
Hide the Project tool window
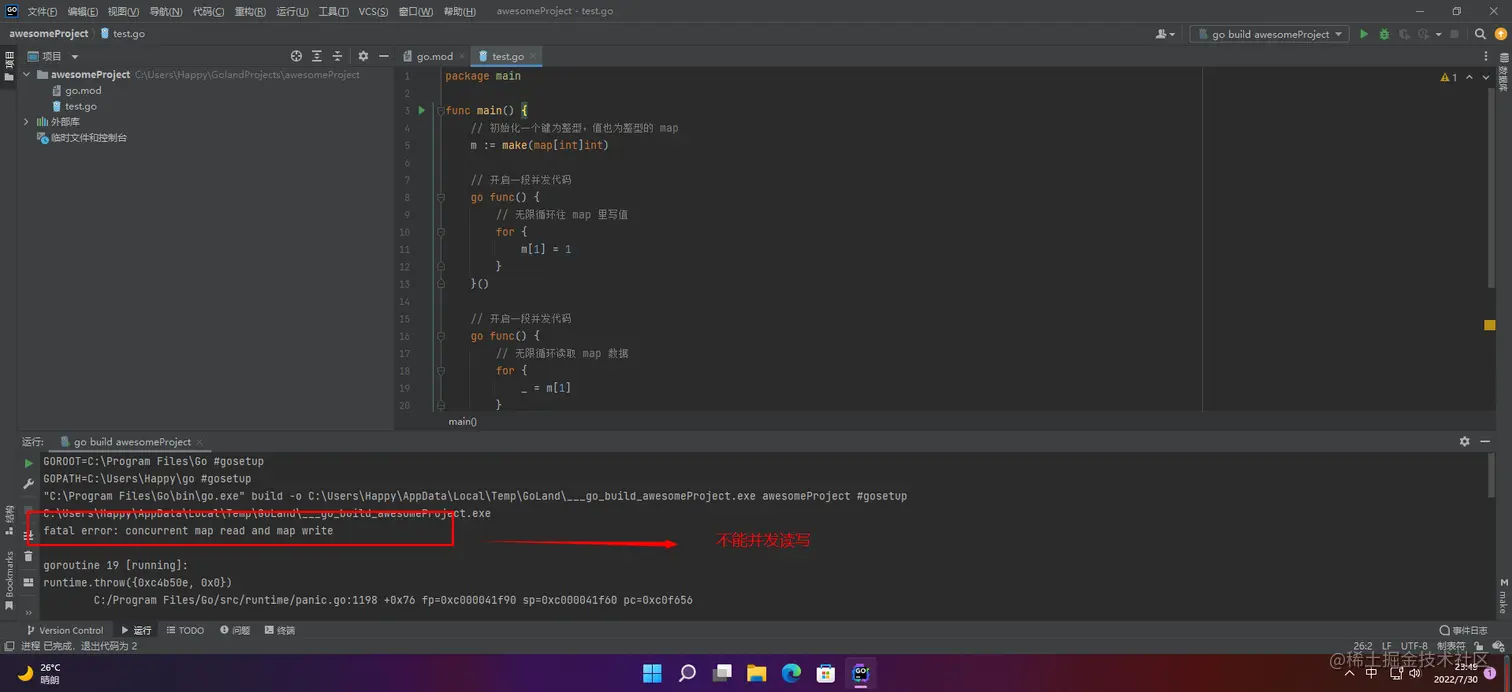382,56
